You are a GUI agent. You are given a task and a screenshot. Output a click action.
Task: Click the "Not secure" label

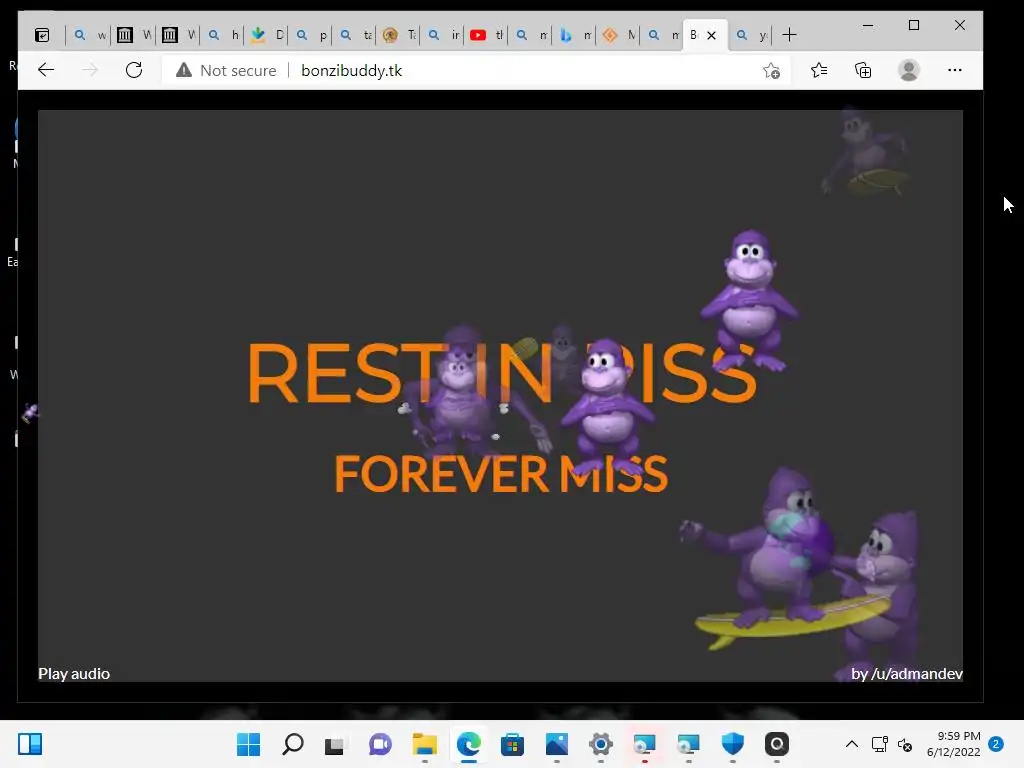pos(238,71)
